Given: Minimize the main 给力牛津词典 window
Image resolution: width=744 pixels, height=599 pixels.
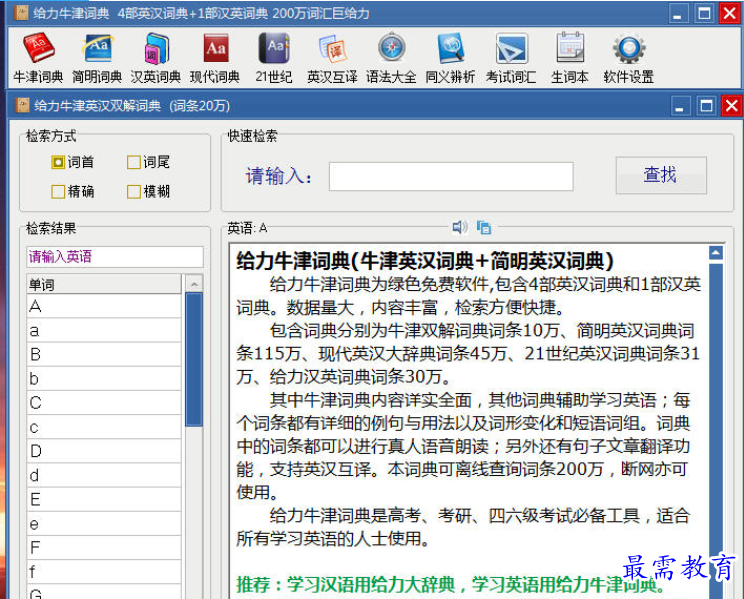Looking at the screenshot, I should coord(679,13).
